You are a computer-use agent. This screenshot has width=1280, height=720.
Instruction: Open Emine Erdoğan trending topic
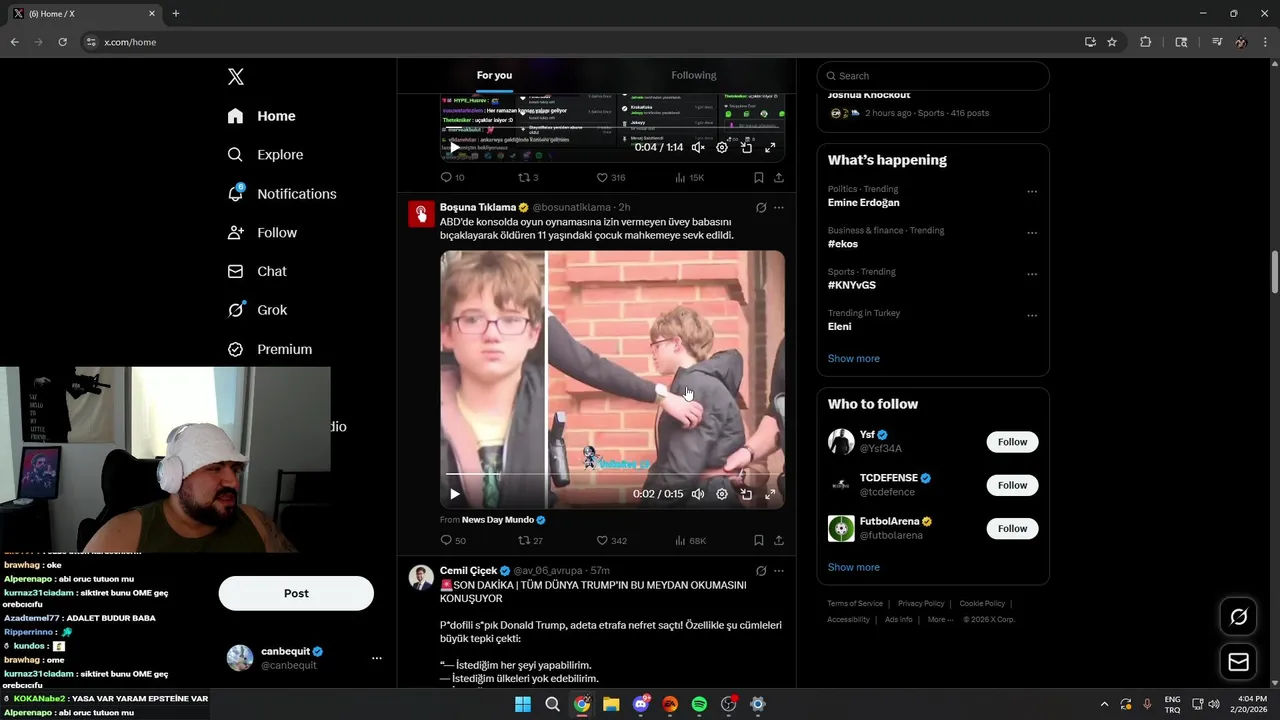[x=864, y=203]
